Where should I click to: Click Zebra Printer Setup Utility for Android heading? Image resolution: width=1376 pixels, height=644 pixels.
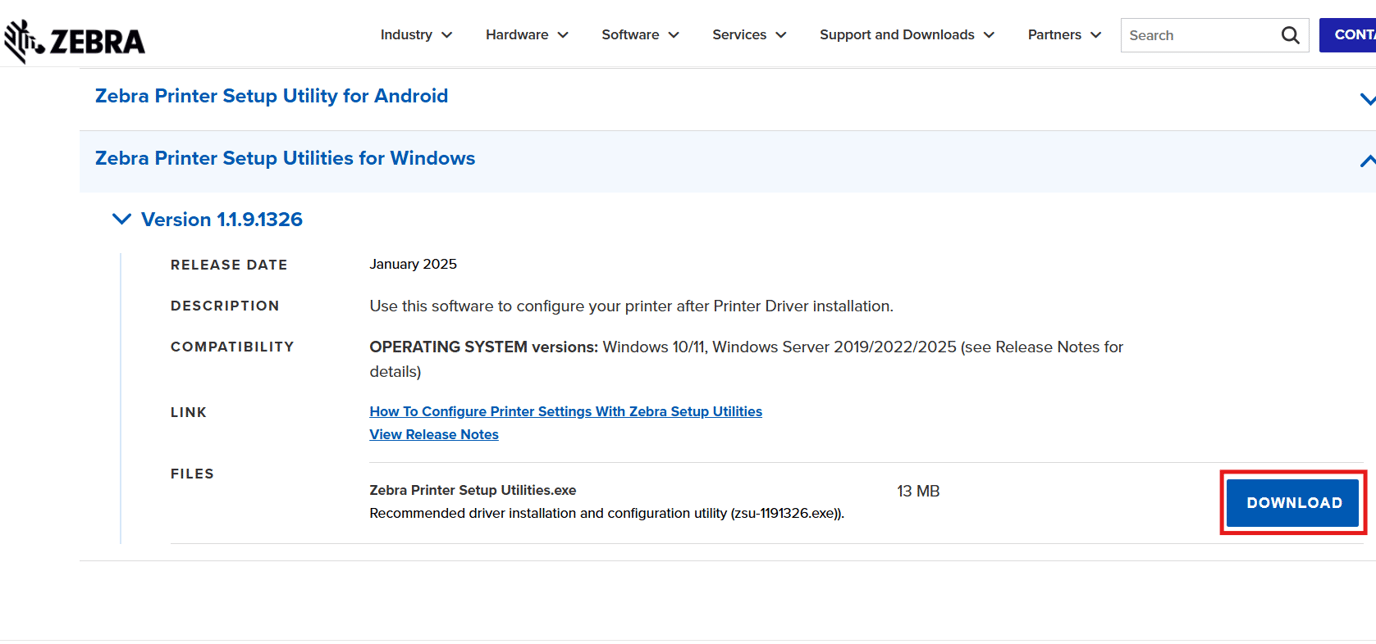(x=271, y=96)
